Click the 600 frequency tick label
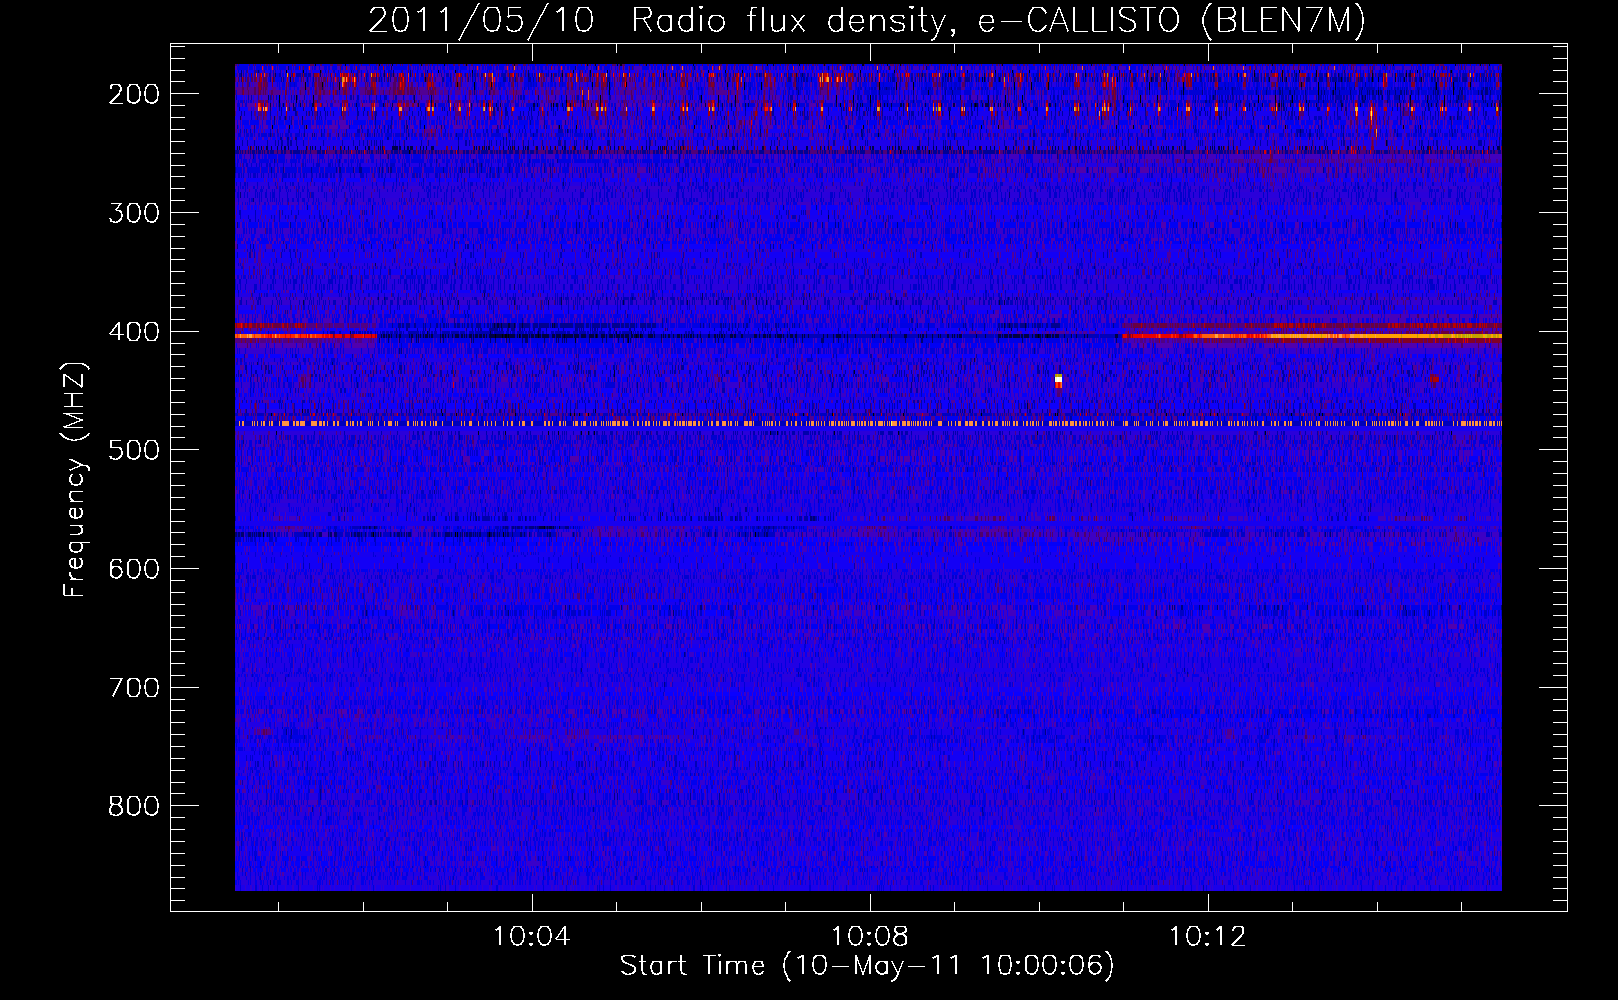The width and height of the screenshot is (1618, 1000). [134, 569]
